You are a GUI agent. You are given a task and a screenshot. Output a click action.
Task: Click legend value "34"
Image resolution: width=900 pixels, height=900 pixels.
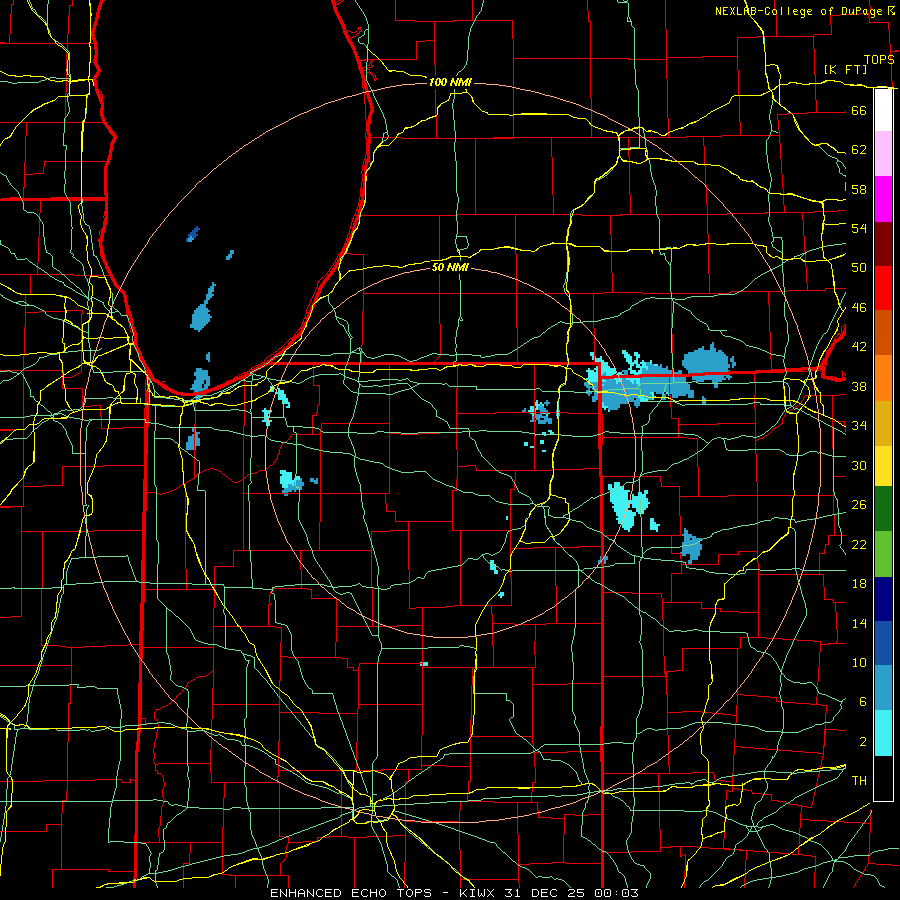coord(859,426)
